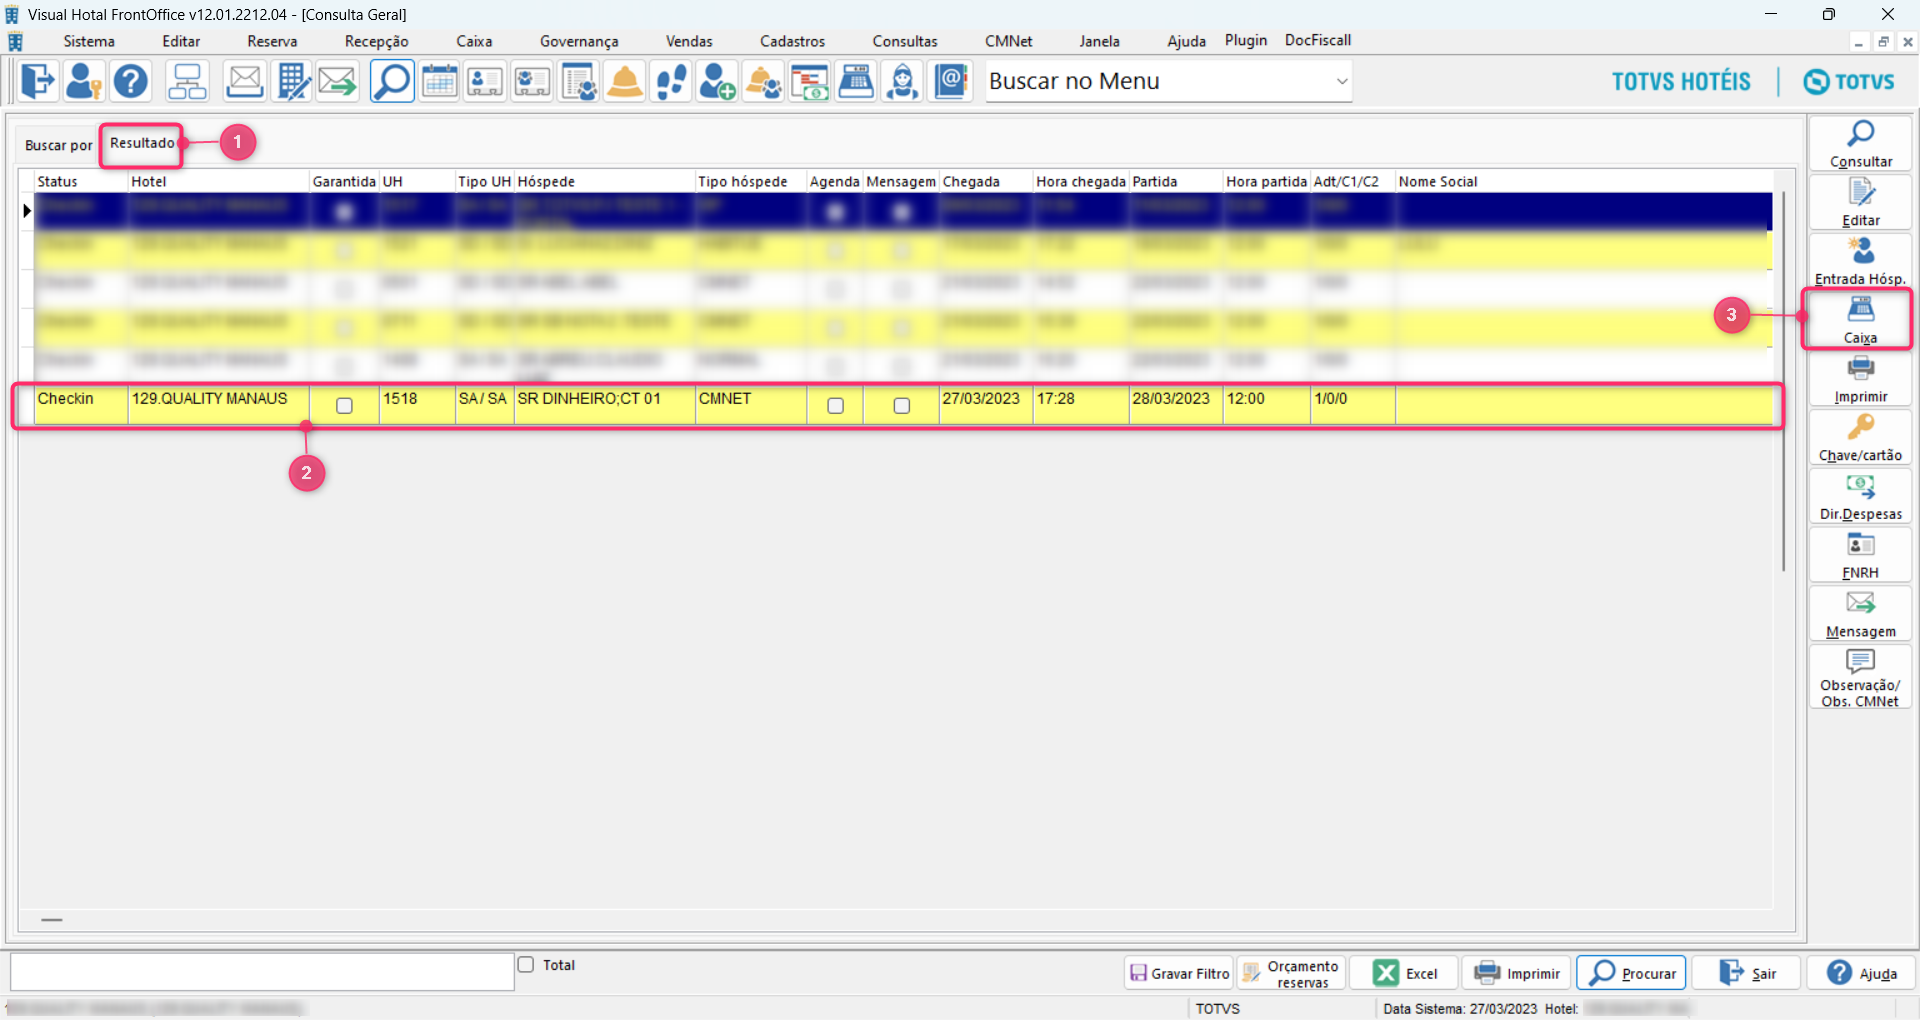Click the Gravar Filtro button

(1179, 973)
